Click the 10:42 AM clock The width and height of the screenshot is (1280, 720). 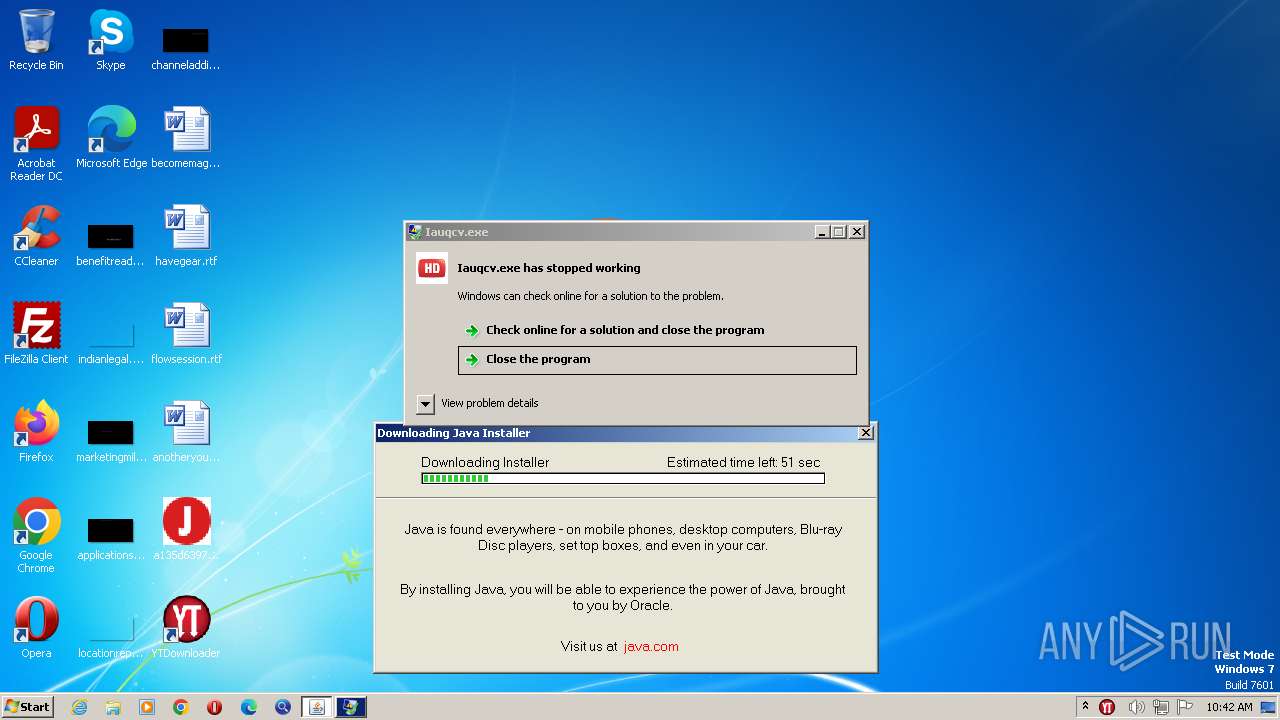click(x=1229, y=707)
